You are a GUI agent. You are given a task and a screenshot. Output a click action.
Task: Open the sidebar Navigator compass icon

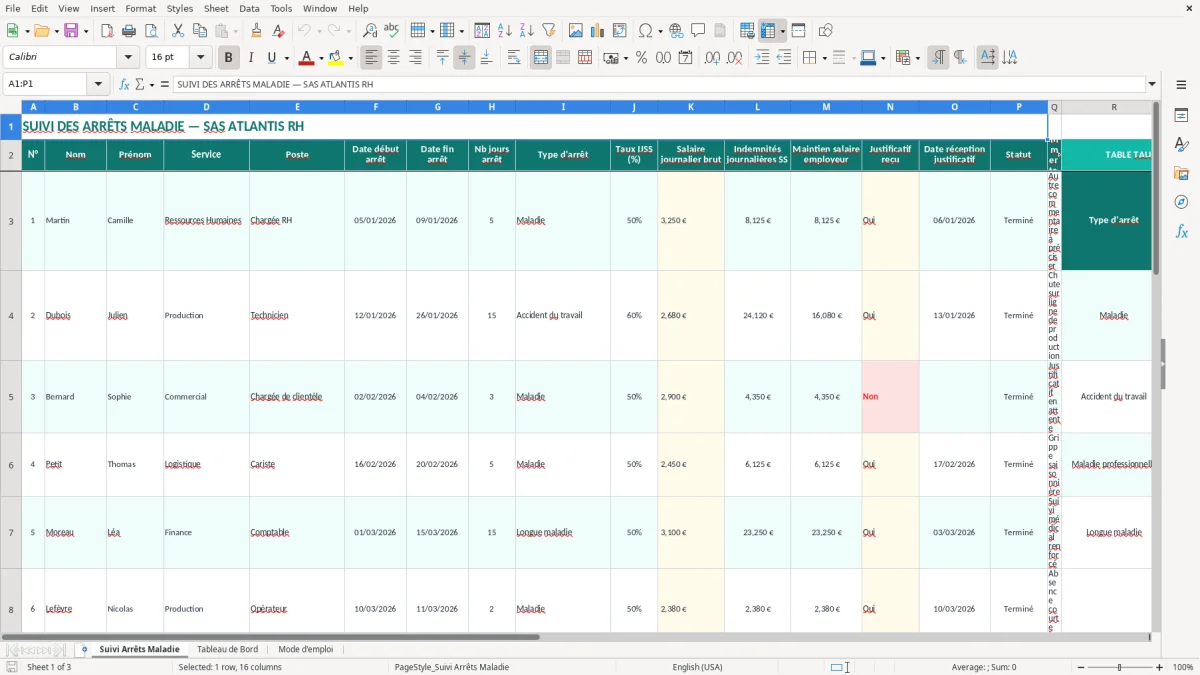tap(1181, 202)
